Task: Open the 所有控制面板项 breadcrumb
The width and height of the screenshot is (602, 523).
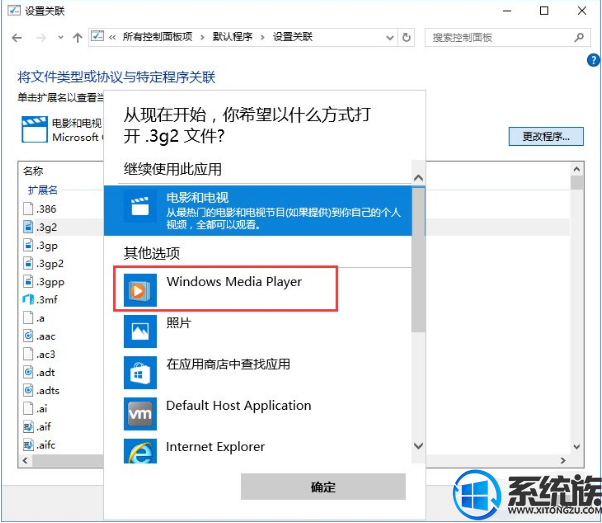Action: 157,37
